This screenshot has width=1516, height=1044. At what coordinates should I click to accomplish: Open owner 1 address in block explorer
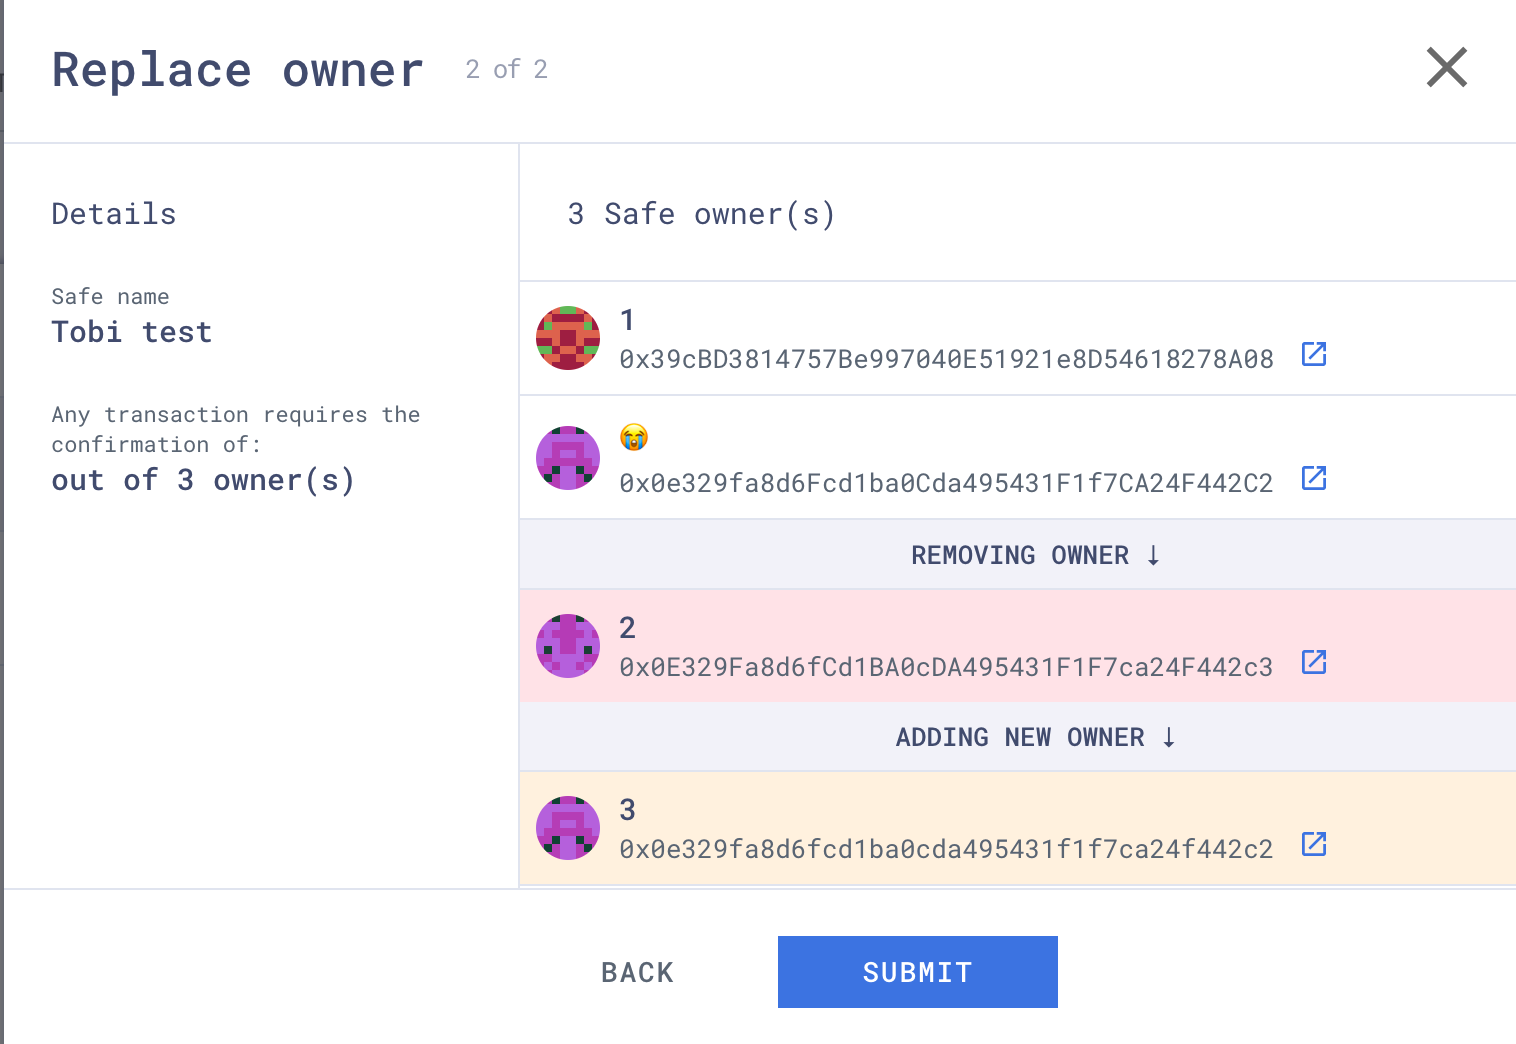pyautogui.click(x=1314, y=354)
